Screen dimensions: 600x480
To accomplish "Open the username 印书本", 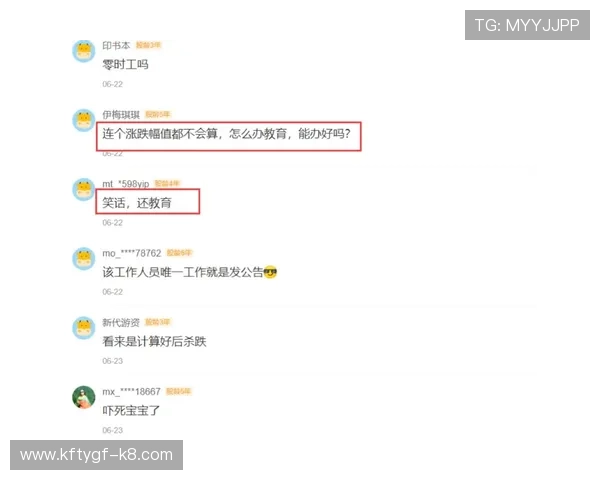I will click(116, 46).
